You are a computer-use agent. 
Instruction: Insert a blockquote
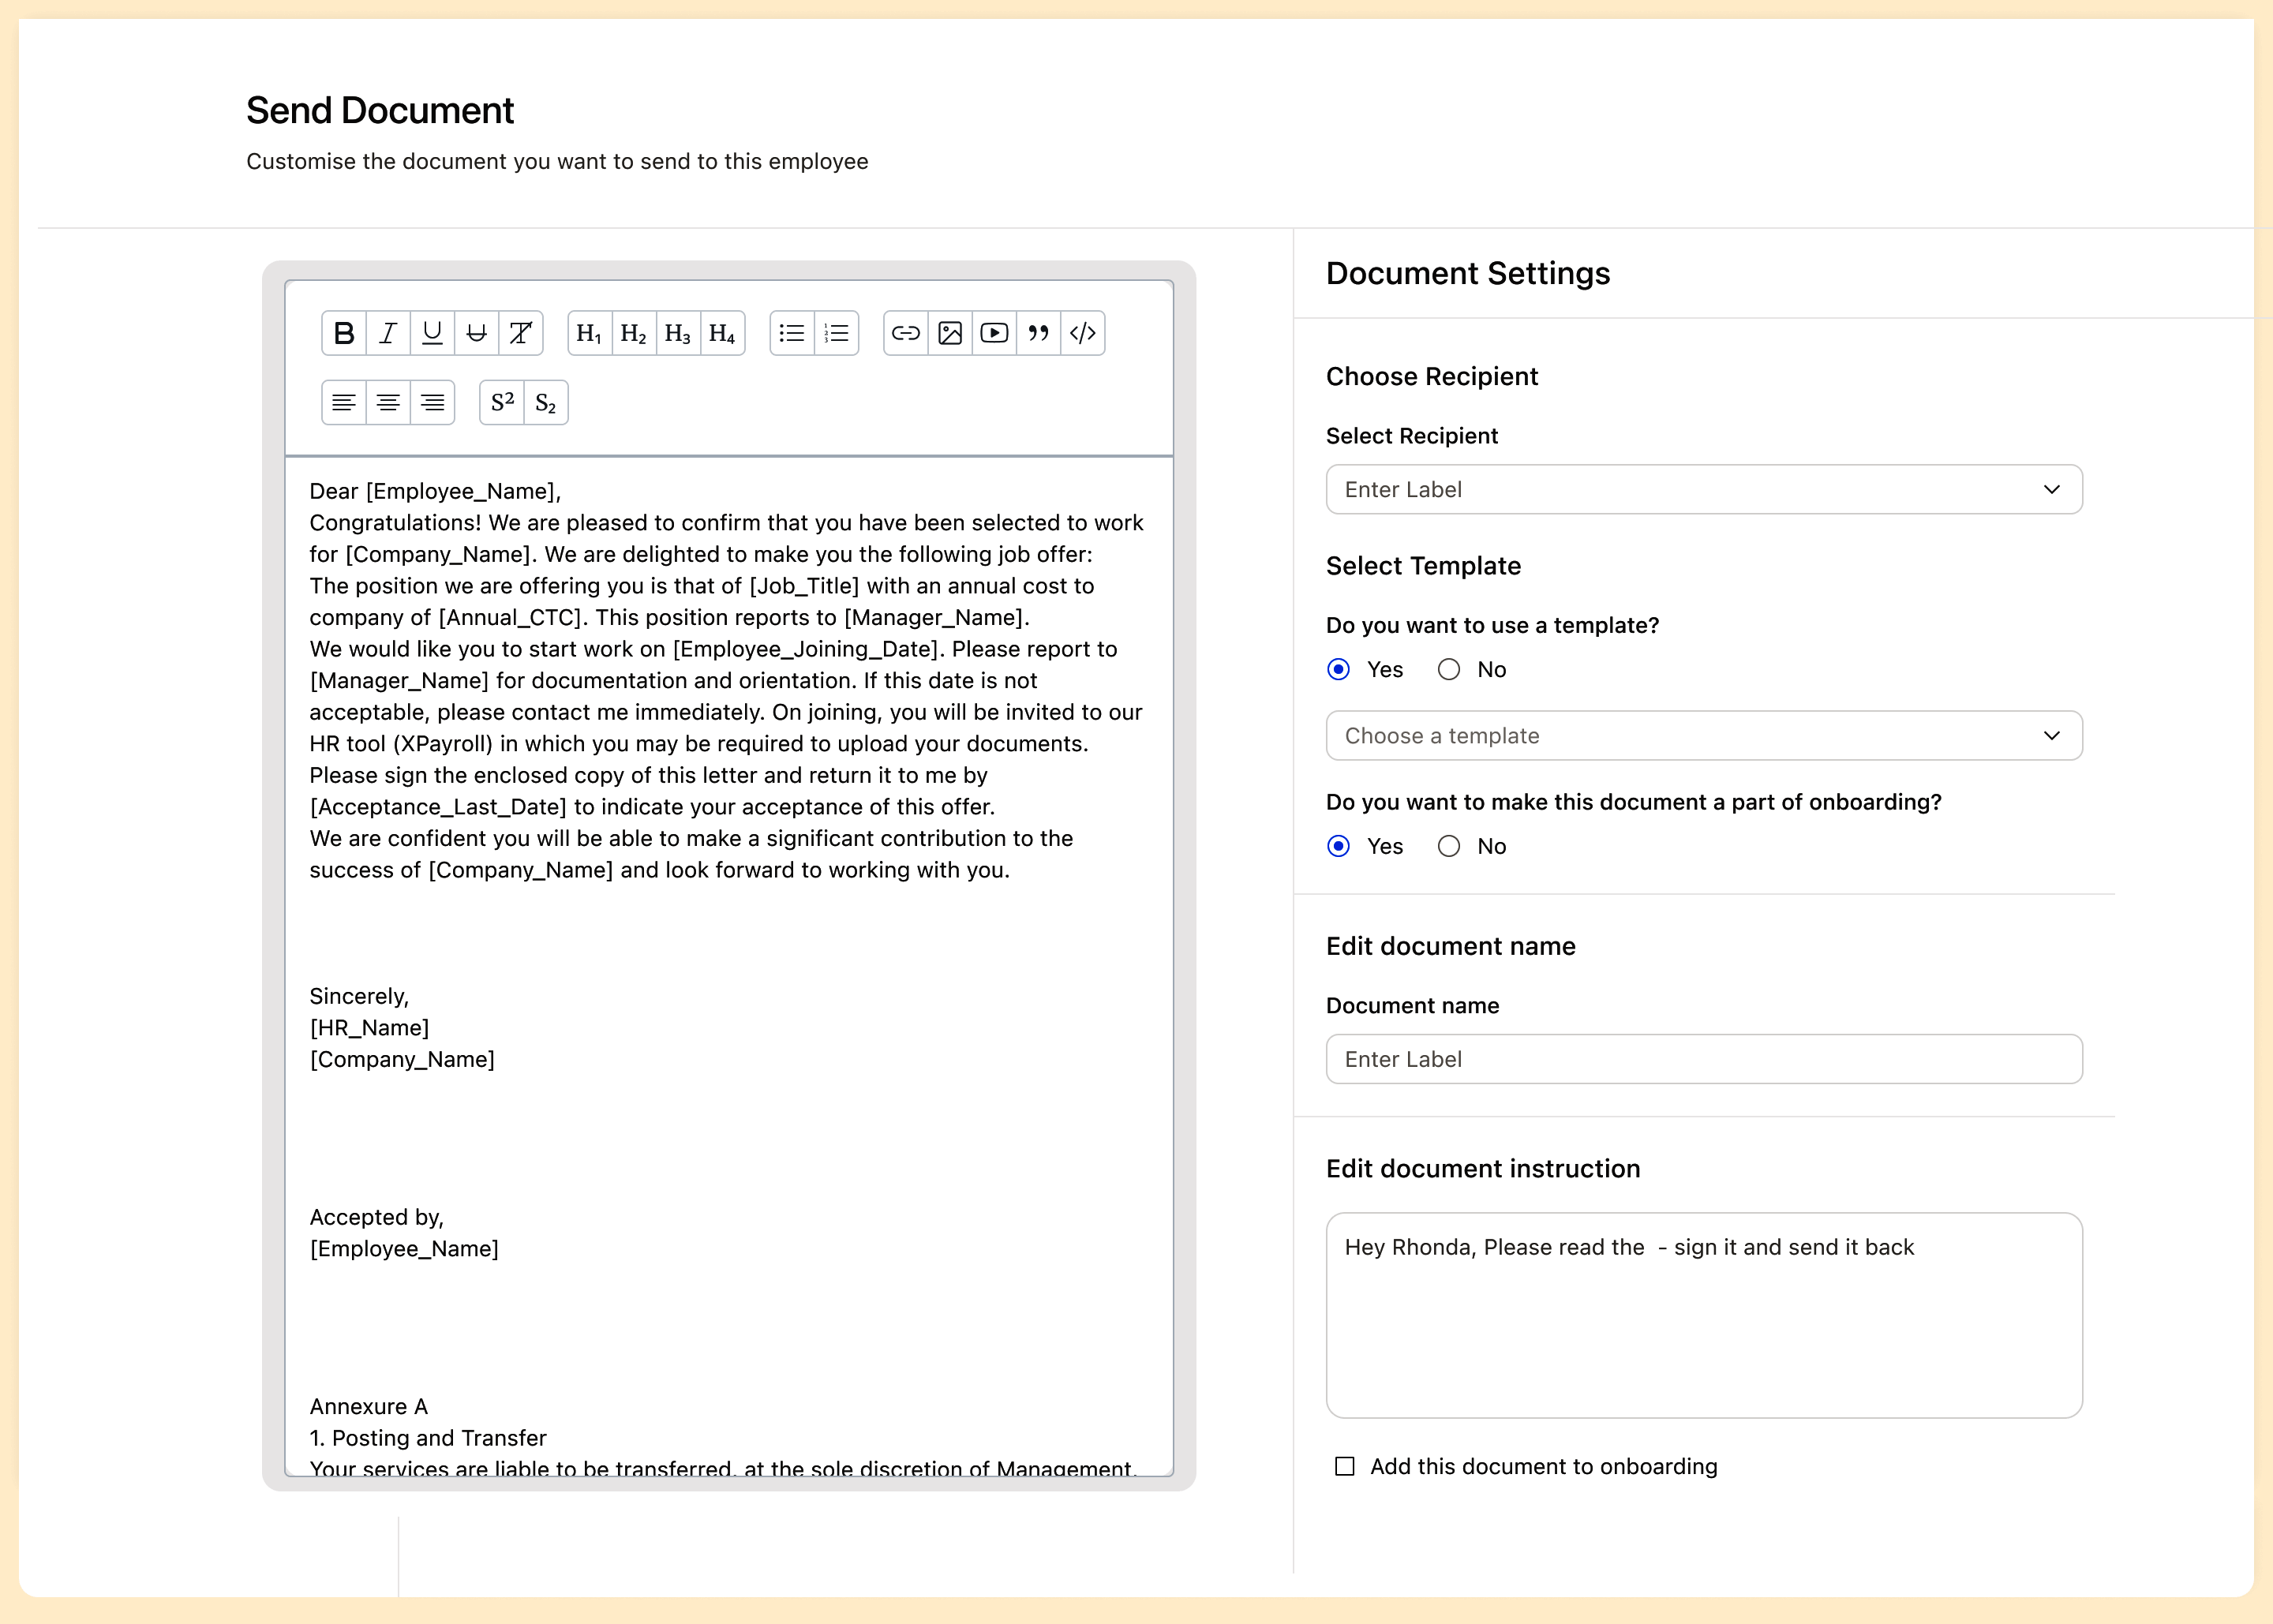(1039, 333)
